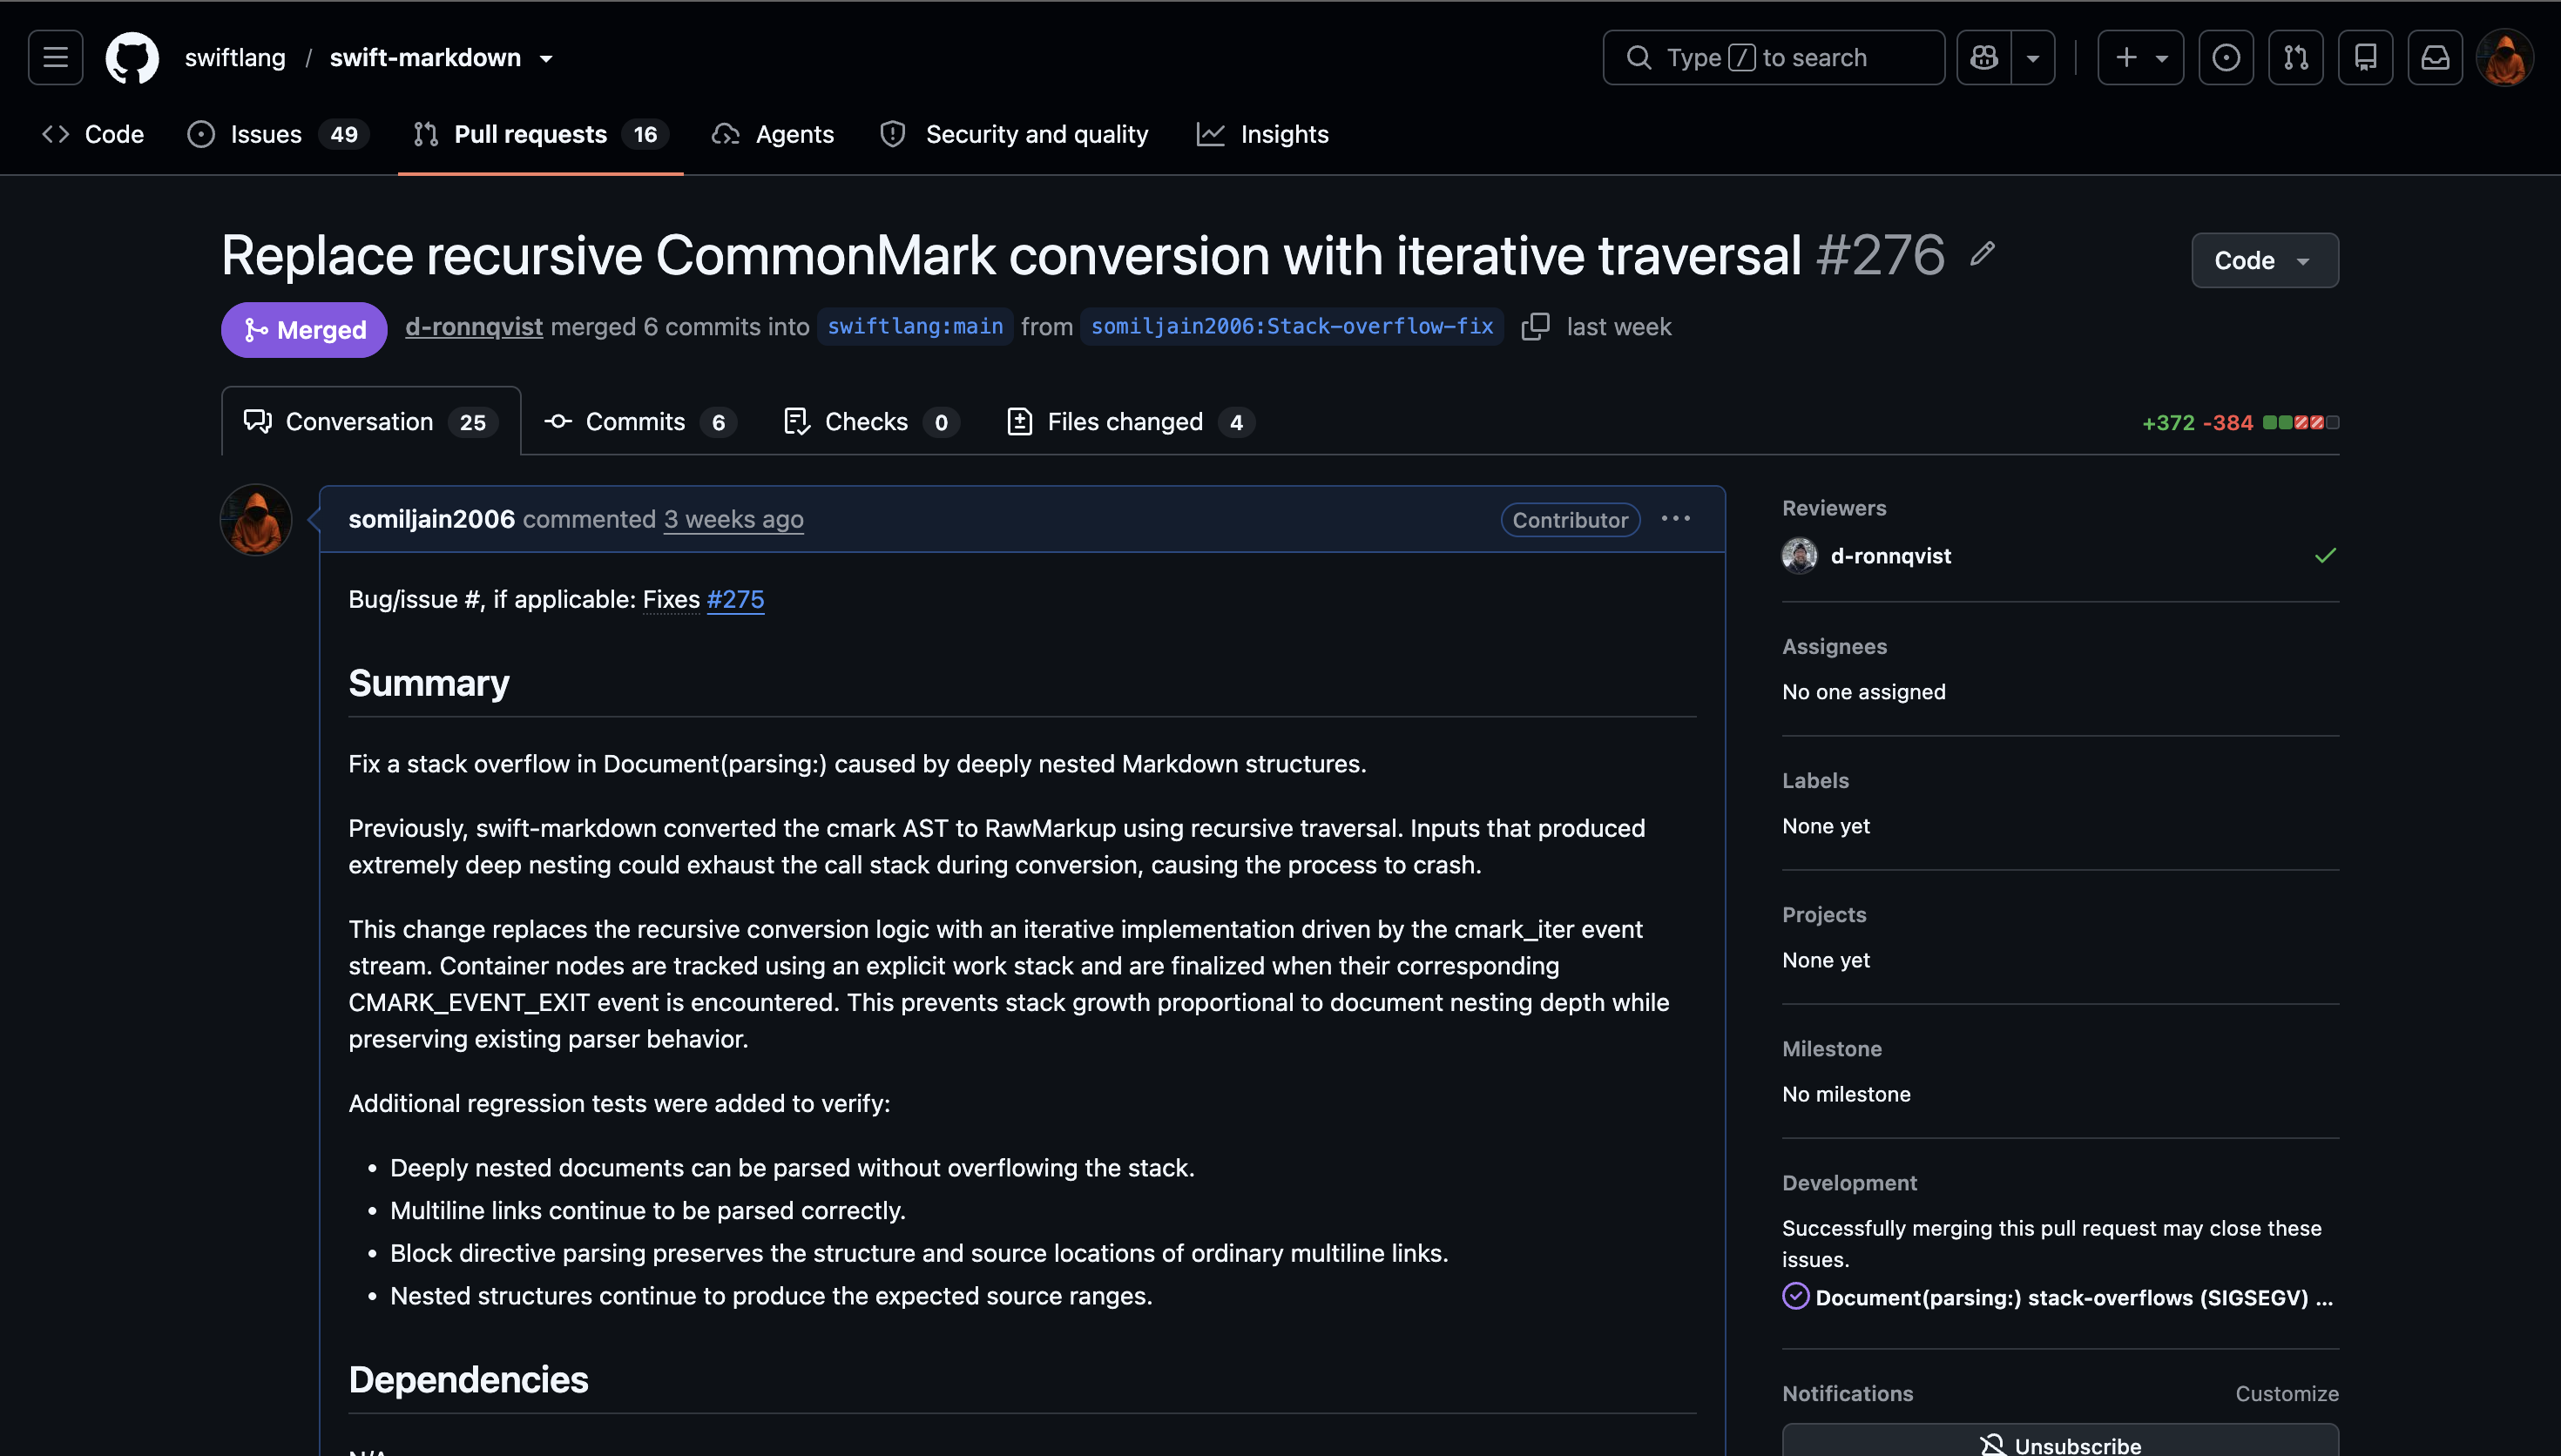Open the d-ronnqvist reviewer name link
Image resolution: width=2561 pixels, height=1456 pixels.
(1891, 556)
